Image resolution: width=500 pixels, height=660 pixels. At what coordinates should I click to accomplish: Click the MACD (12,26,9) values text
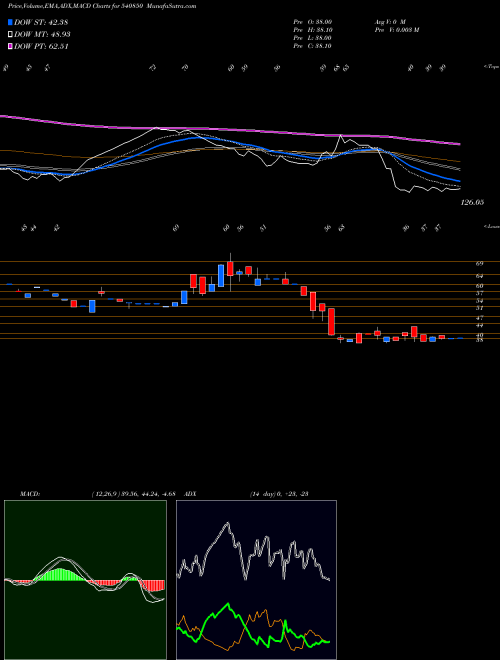133,494
